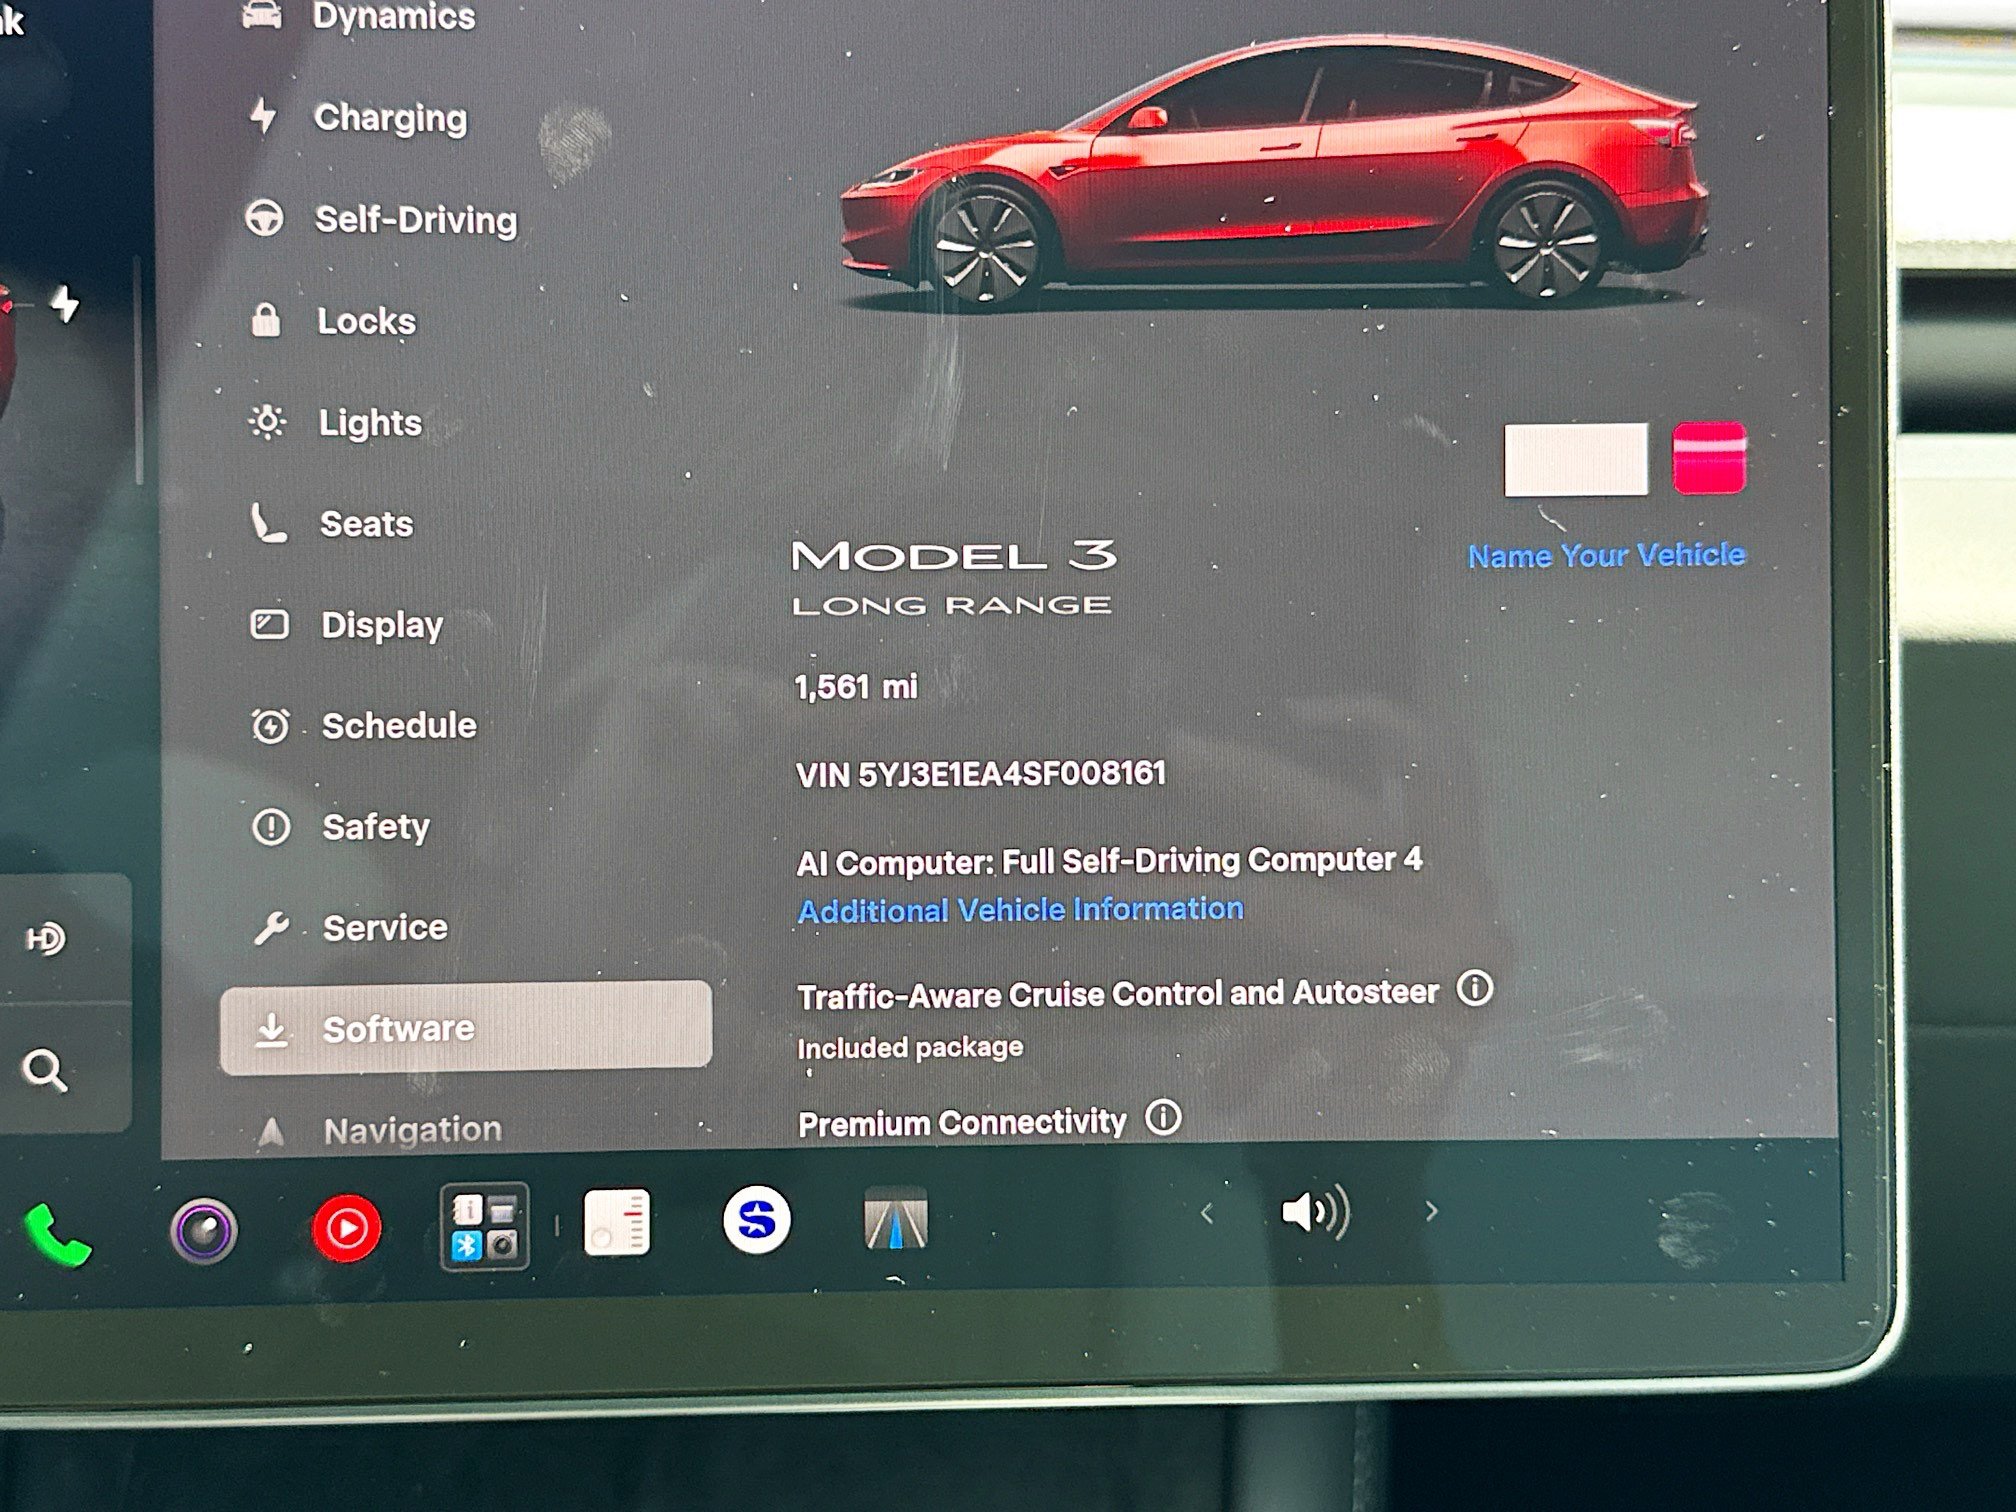The height and width of the screenshot is (1512, 2016).
Task: Tap the seat icon beside Seats
Action: click(268, 523)
